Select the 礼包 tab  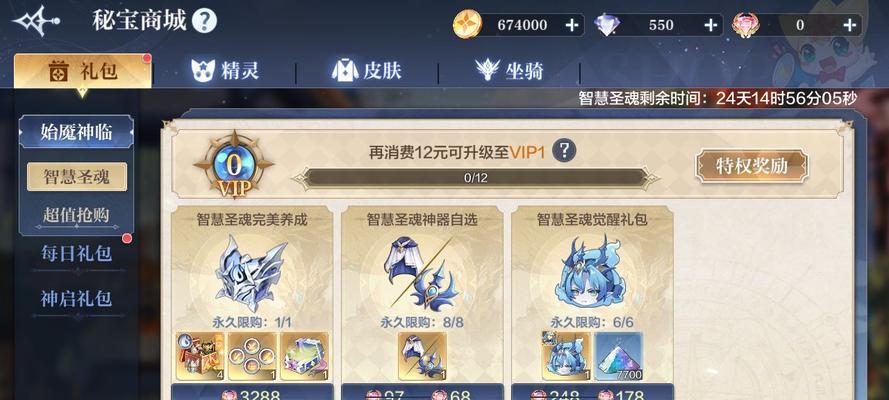point(83,71)
